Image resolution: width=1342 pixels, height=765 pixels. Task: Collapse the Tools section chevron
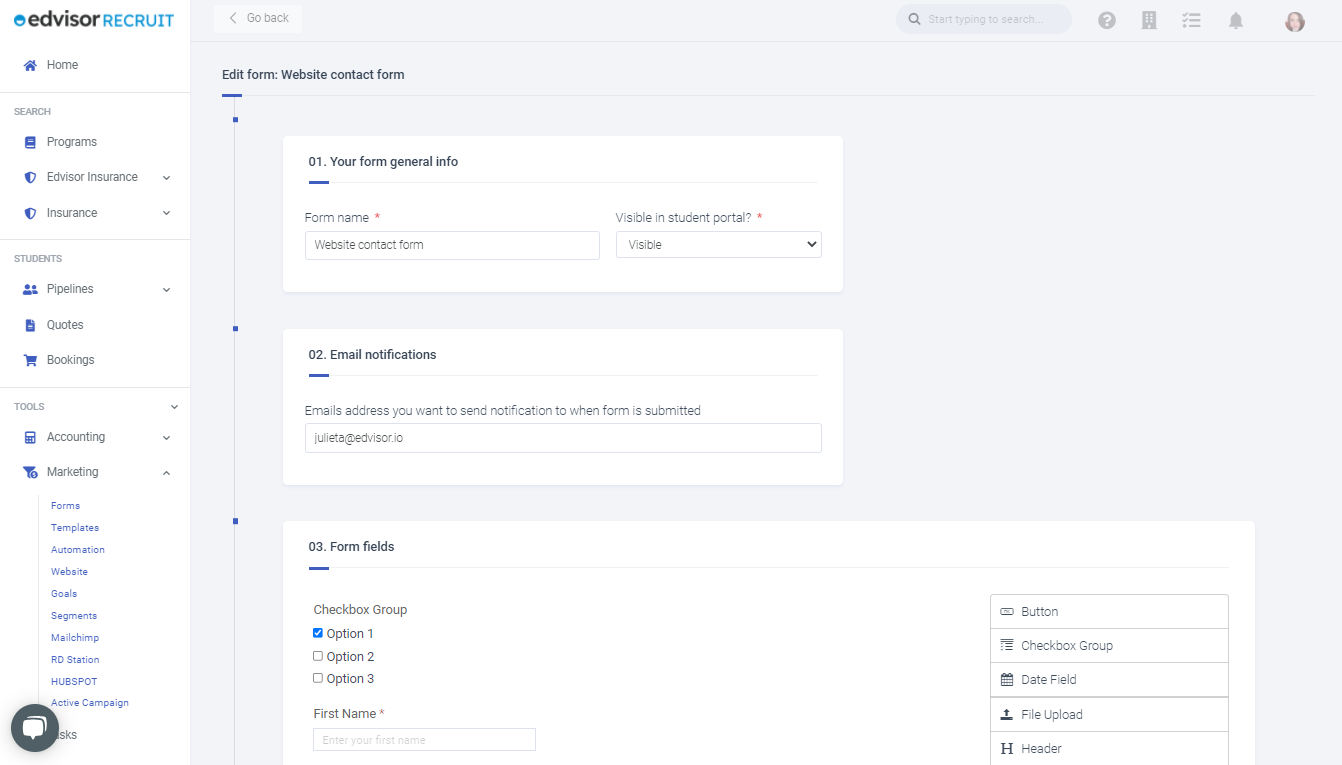[174, 407]
